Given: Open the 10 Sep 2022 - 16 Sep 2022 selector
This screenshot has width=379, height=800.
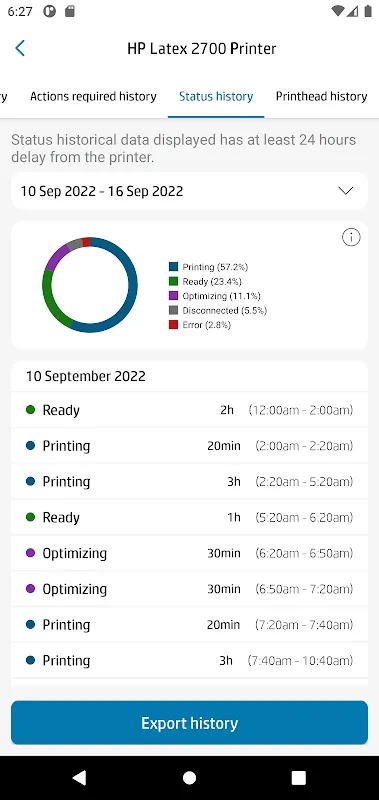Looking at the screenshot, I should (x=189, y=191).
